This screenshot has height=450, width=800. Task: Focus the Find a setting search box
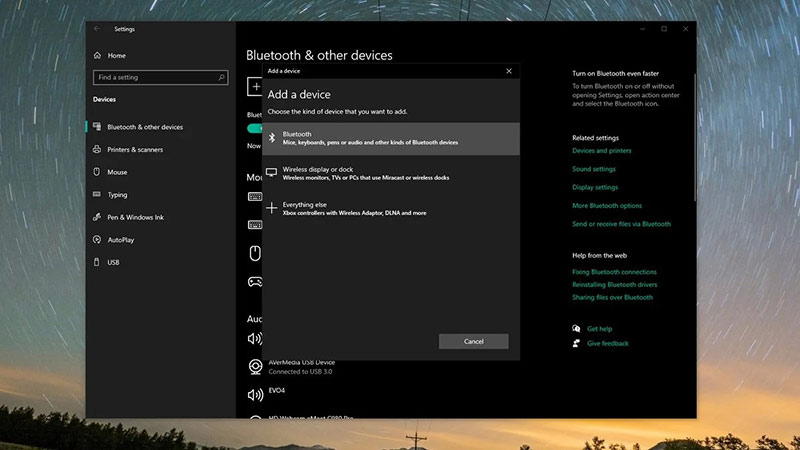pyautogui.click(x=160, y=78)
